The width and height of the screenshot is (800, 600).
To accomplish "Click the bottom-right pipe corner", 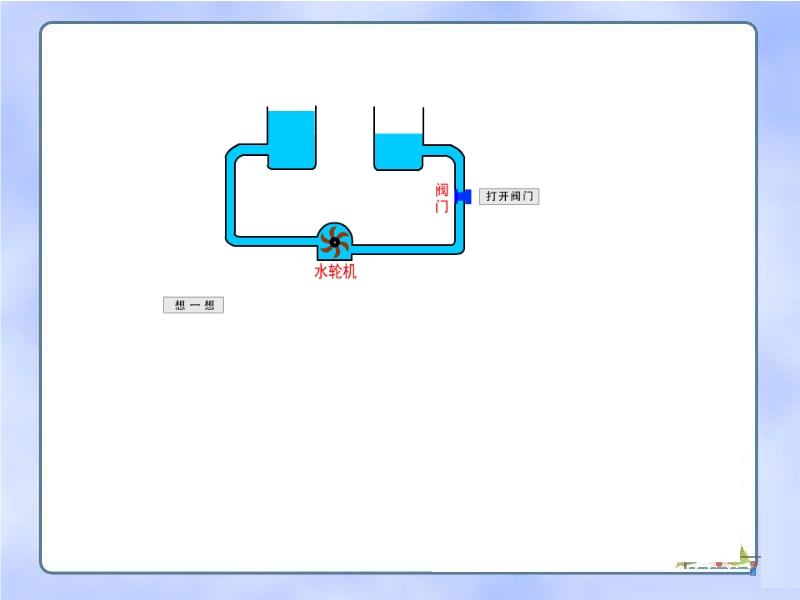I will coord(460,246).
